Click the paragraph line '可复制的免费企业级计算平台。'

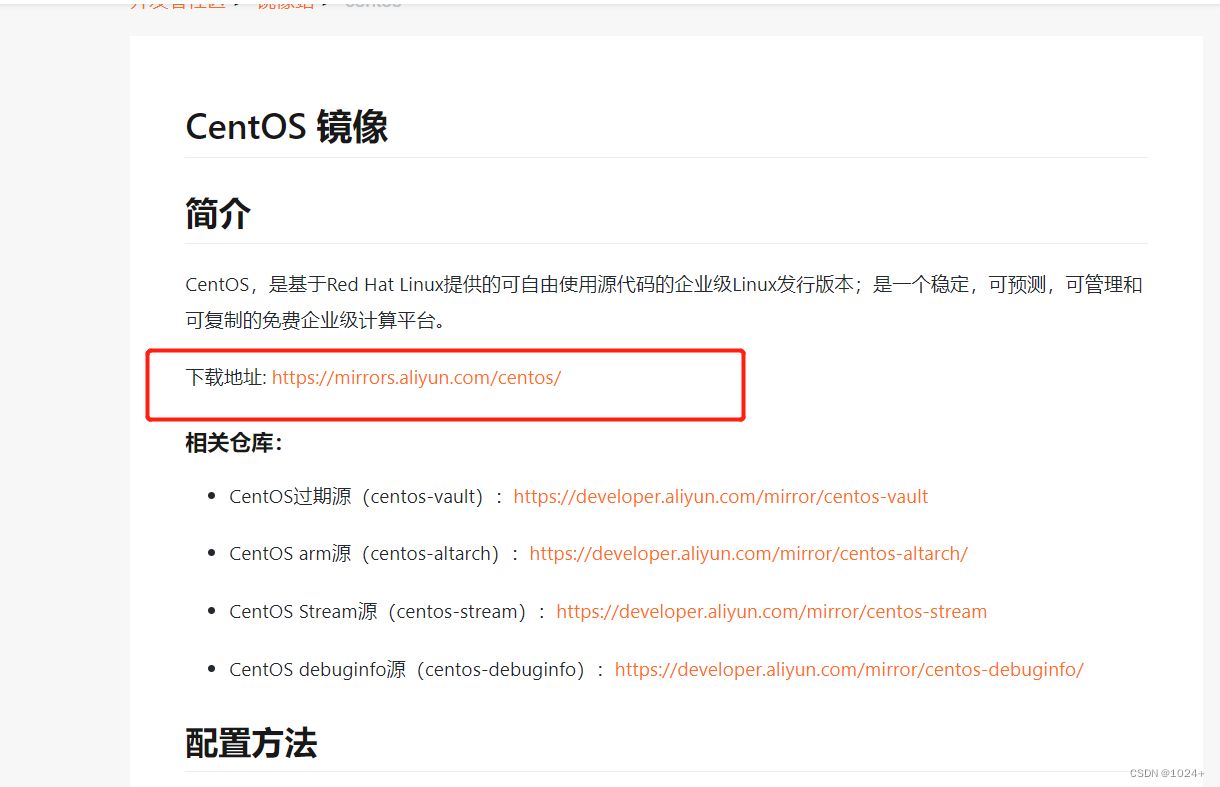coord(316,320)
